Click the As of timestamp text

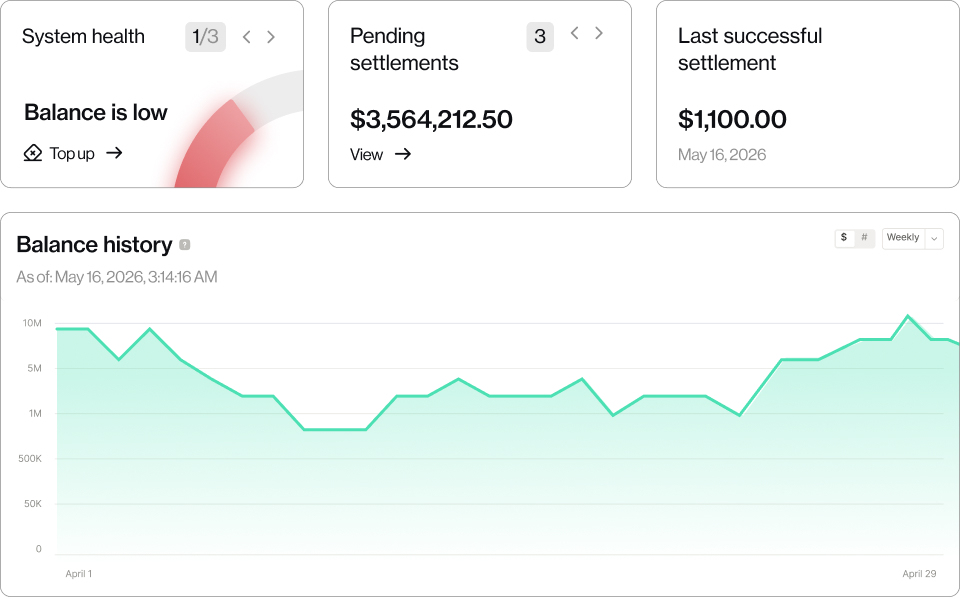pyautogui.click(x=117, y=277)
